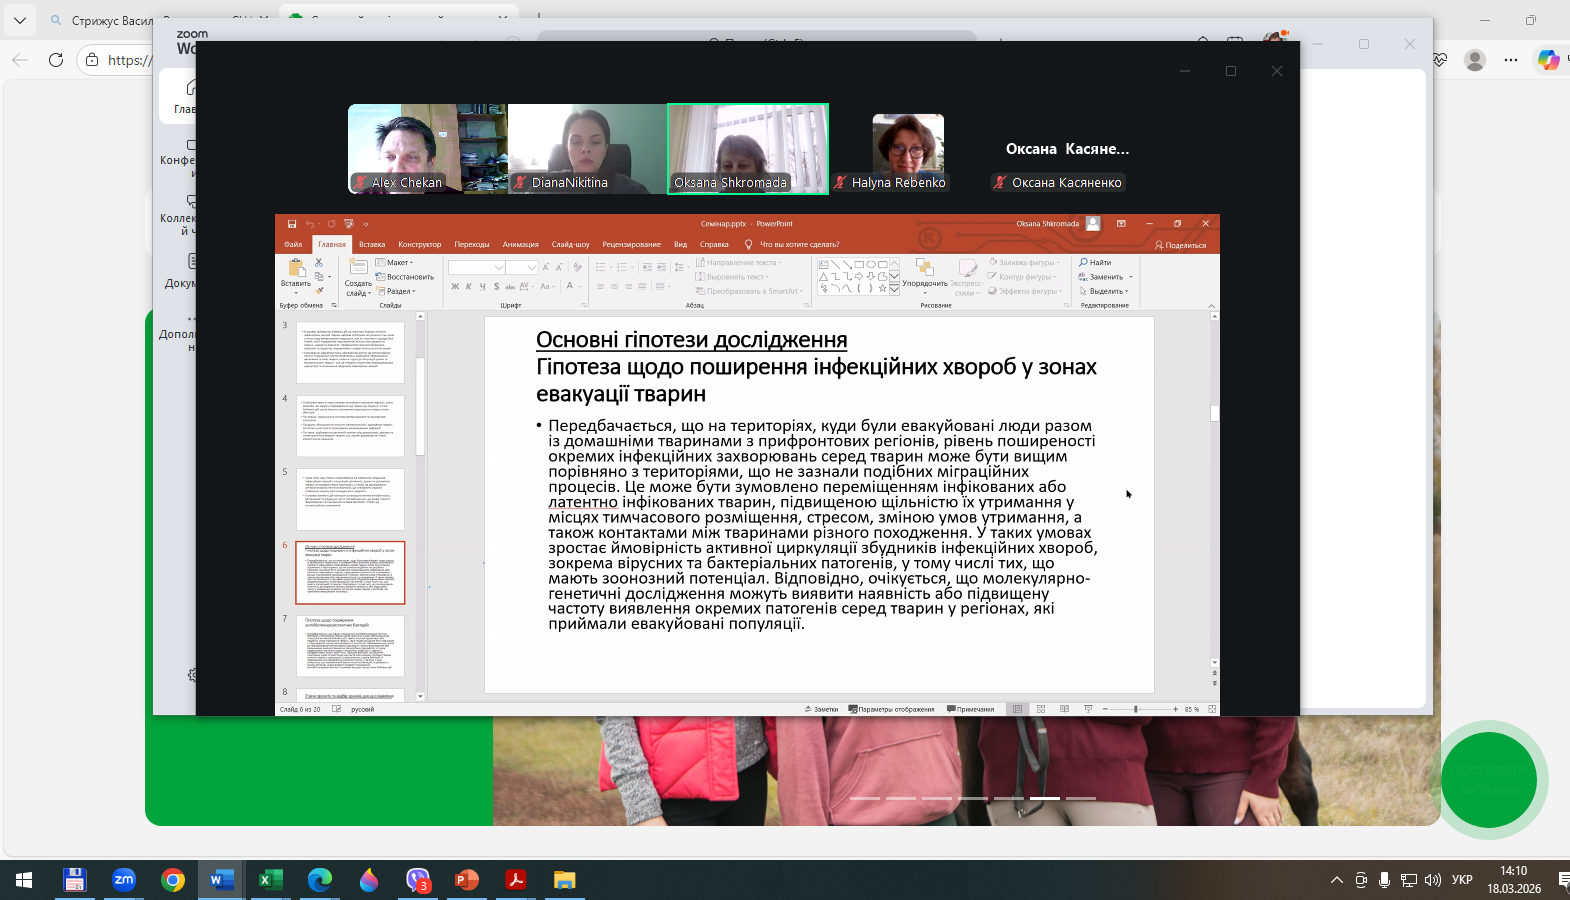Toggle Comments (Примечания) pane in status bar

click(970, 709)
